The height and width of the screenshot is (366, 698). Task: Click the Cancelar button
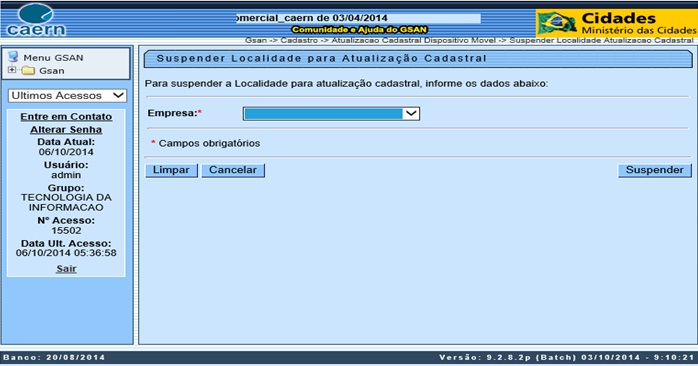(233, 170)
